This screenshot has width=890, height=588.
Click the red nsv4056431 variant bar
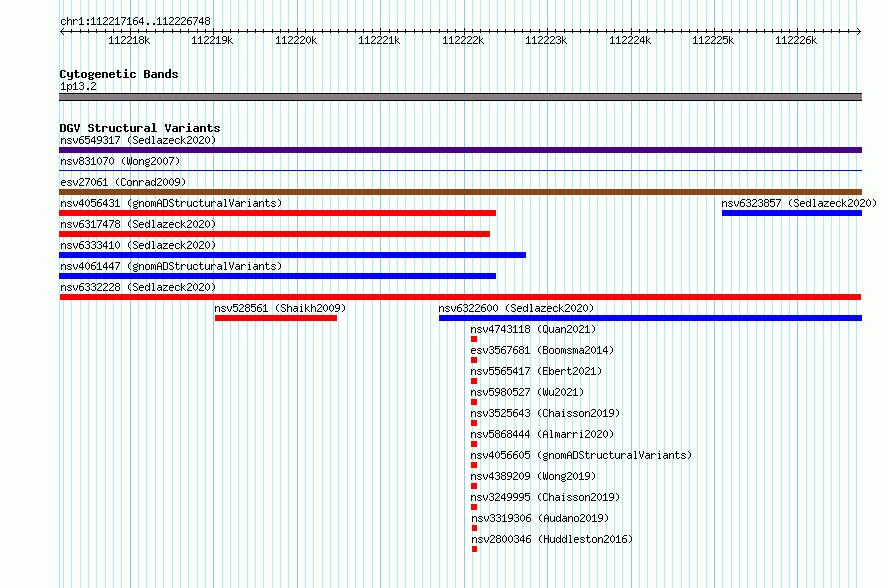coord(278,213)
